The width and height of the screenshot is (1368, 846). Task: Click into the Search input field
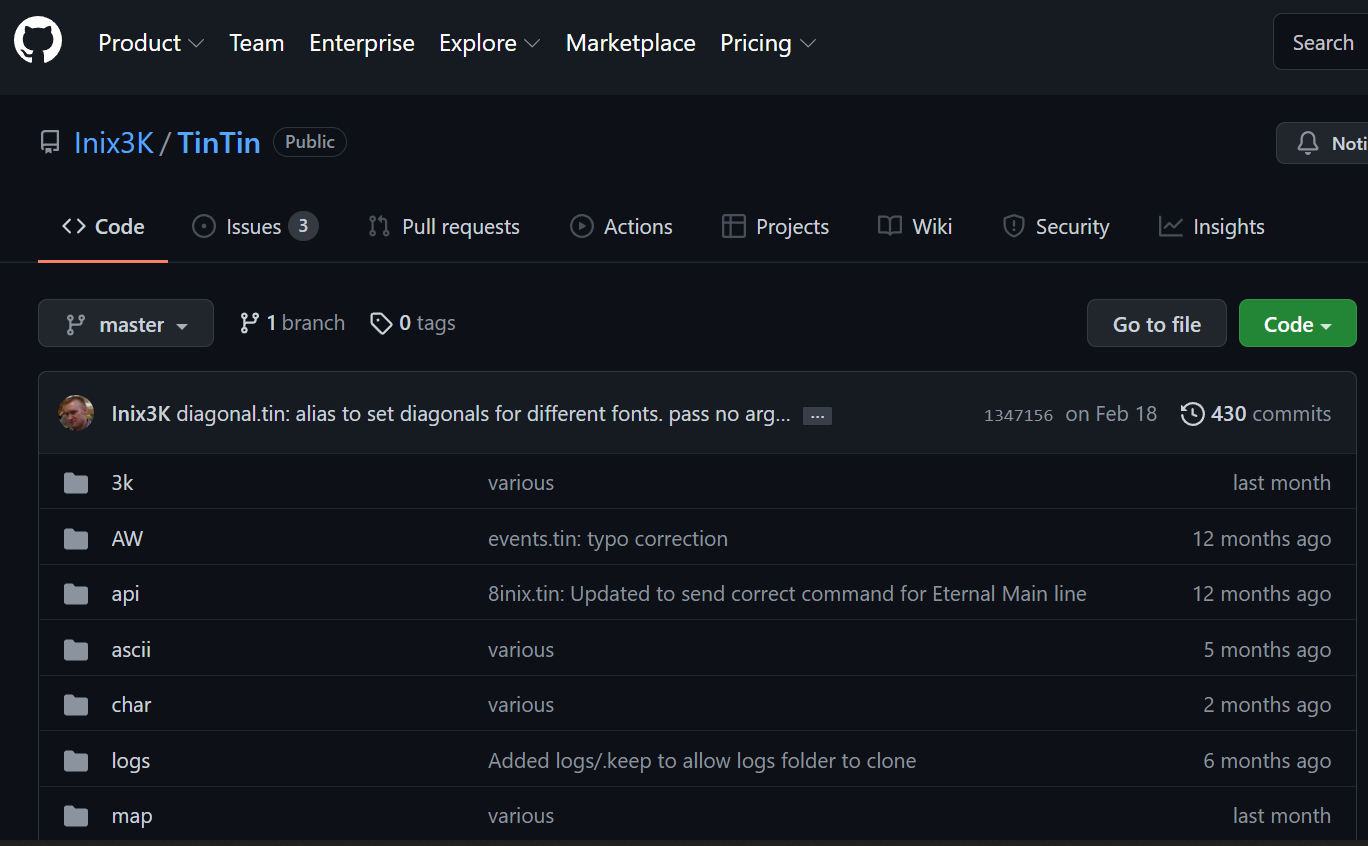1322,43
